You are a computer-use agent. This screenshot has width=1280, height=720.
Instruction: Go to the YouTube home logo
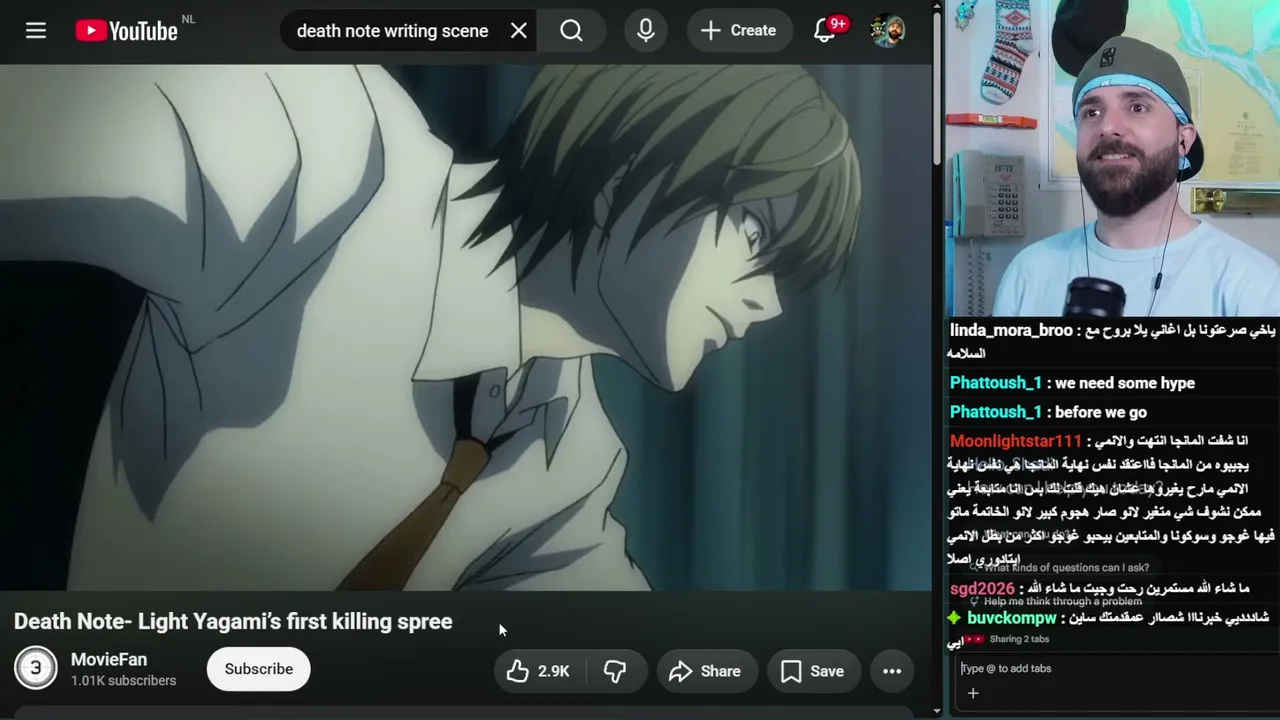(127, 31)
